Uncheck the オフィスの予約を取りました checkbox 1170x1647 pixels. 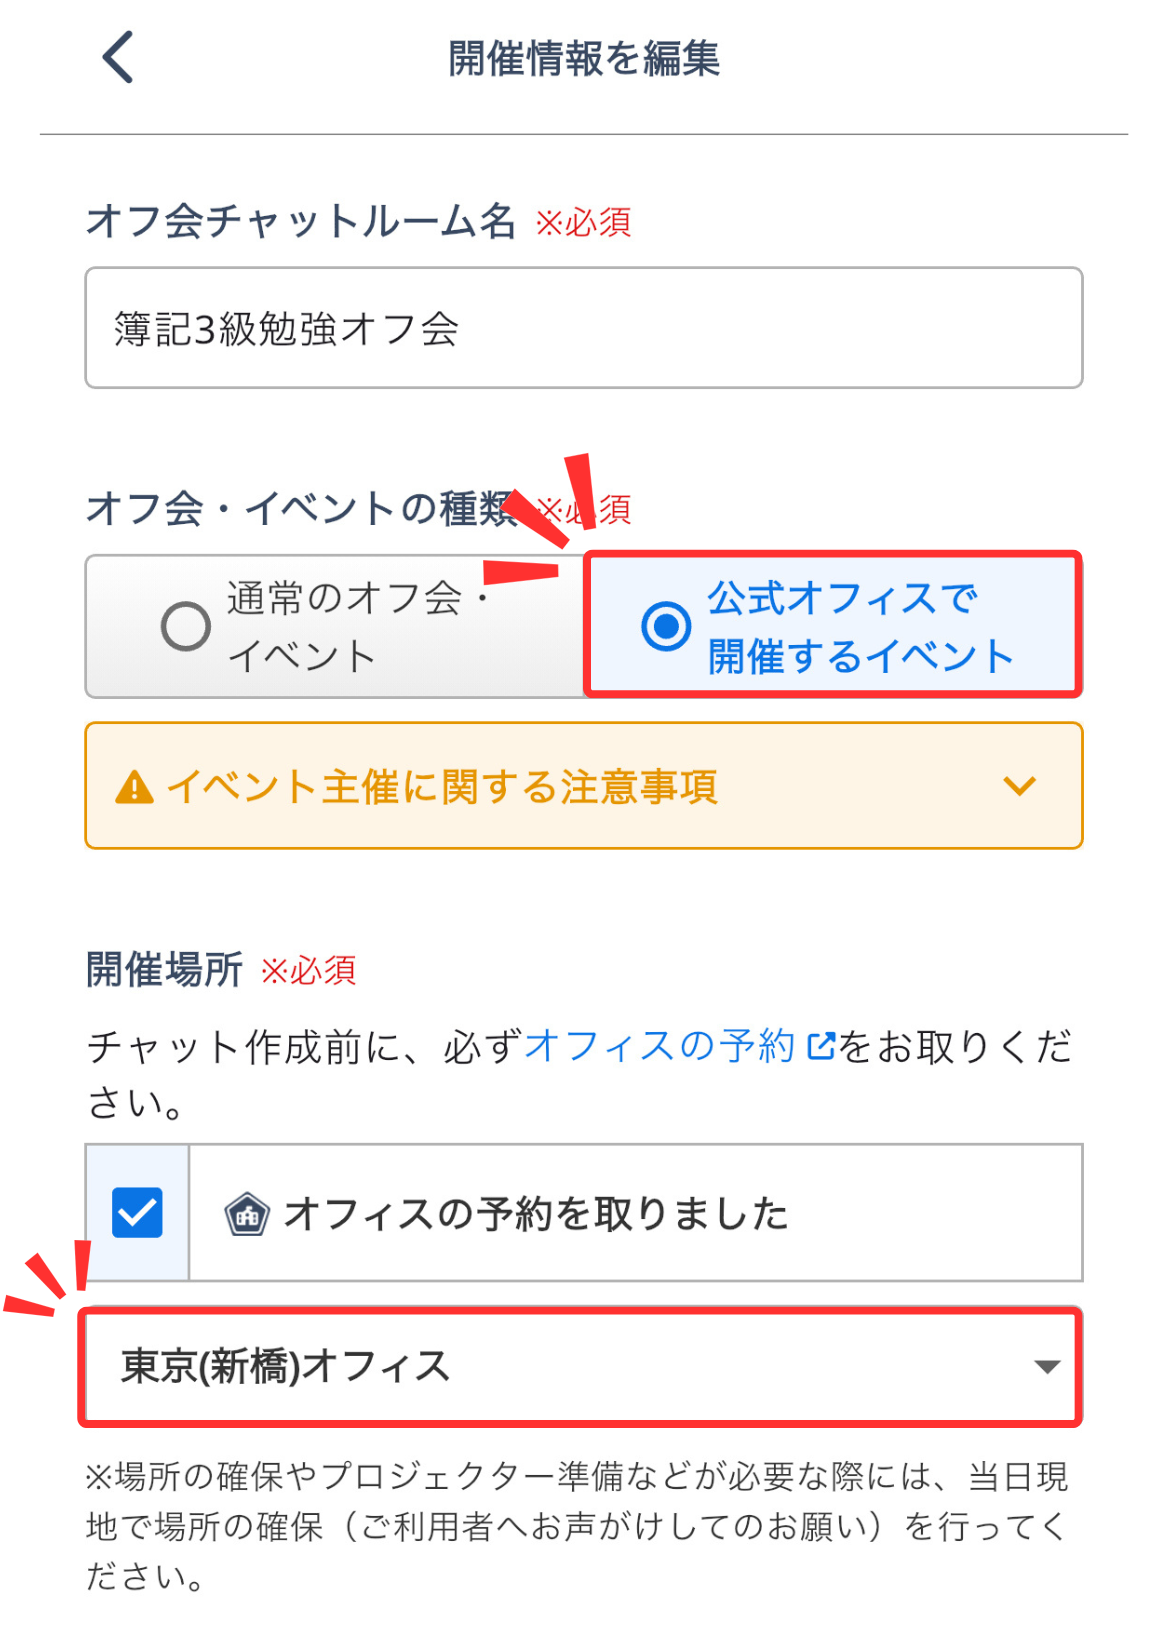click(138, 1213)
